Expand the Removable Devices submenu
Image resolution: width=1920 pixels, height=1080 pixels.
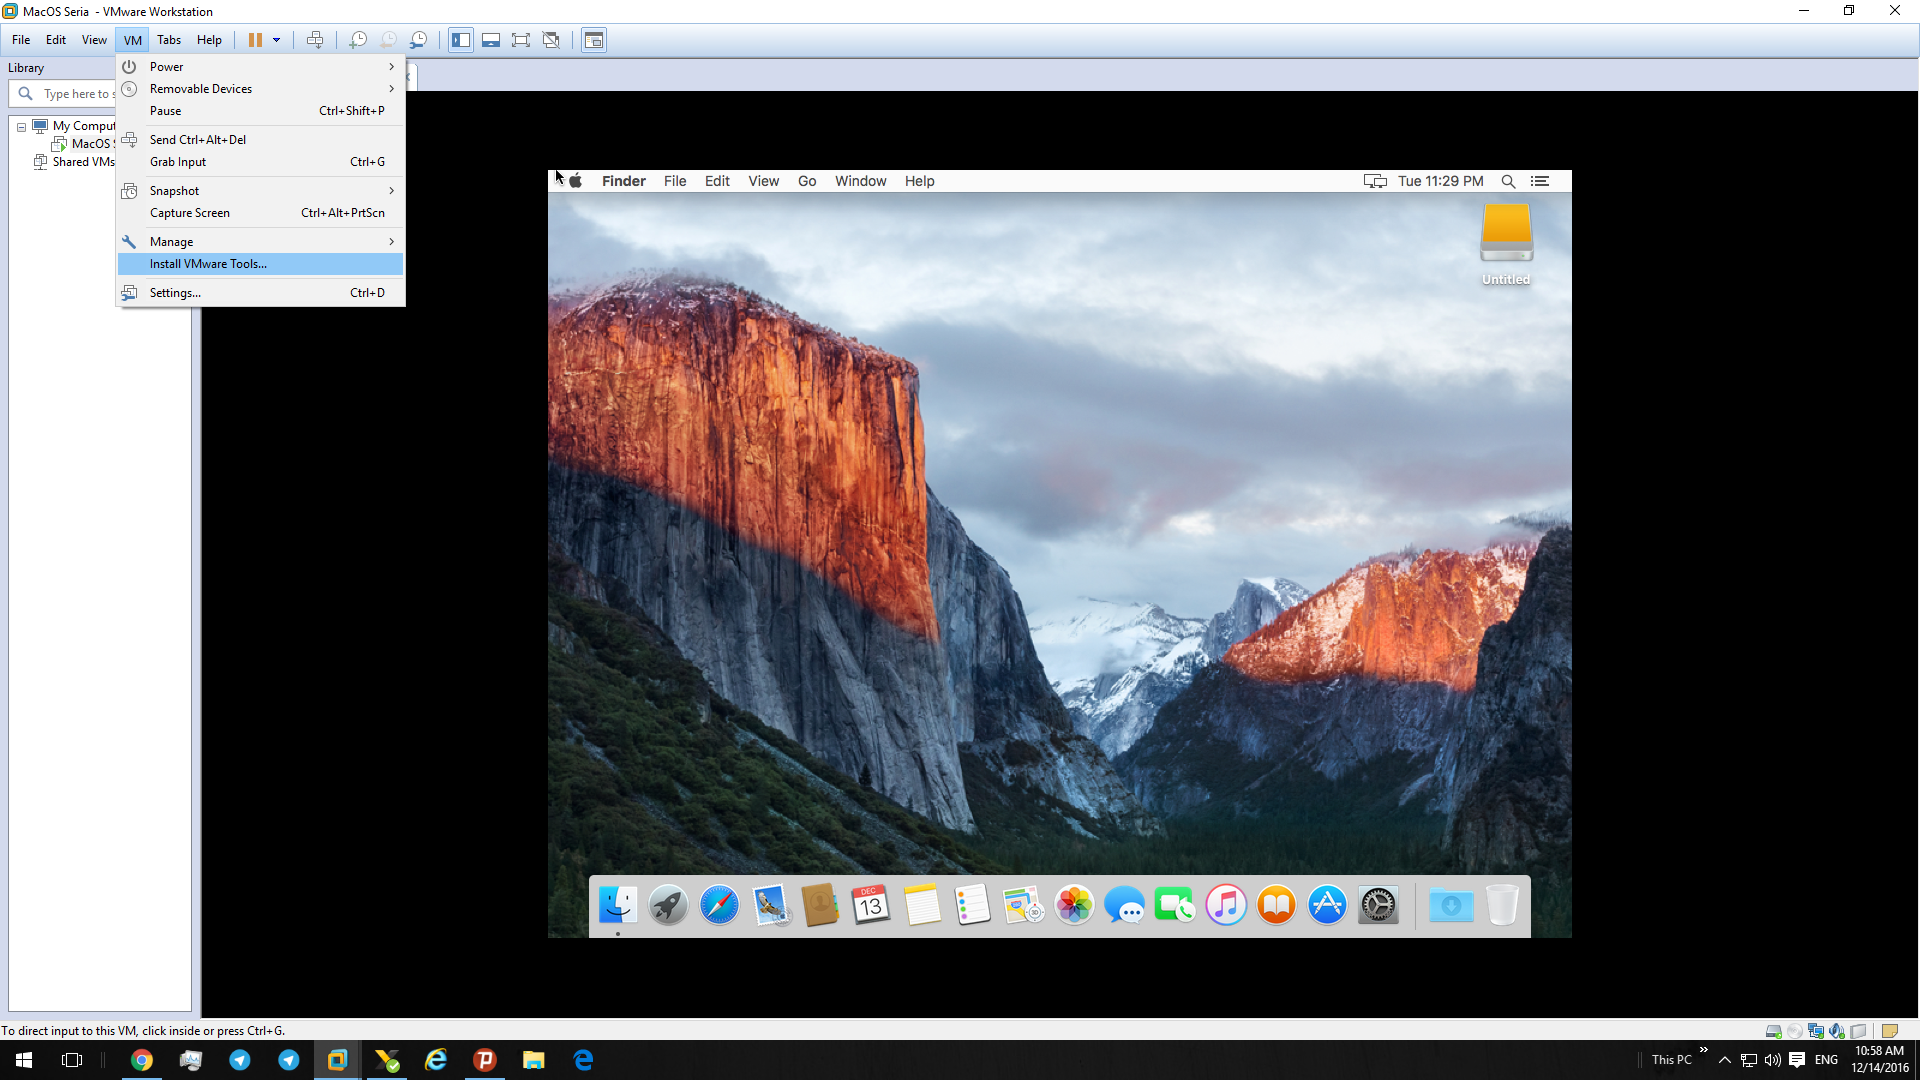pyautogui.click(x=260, y=89)
